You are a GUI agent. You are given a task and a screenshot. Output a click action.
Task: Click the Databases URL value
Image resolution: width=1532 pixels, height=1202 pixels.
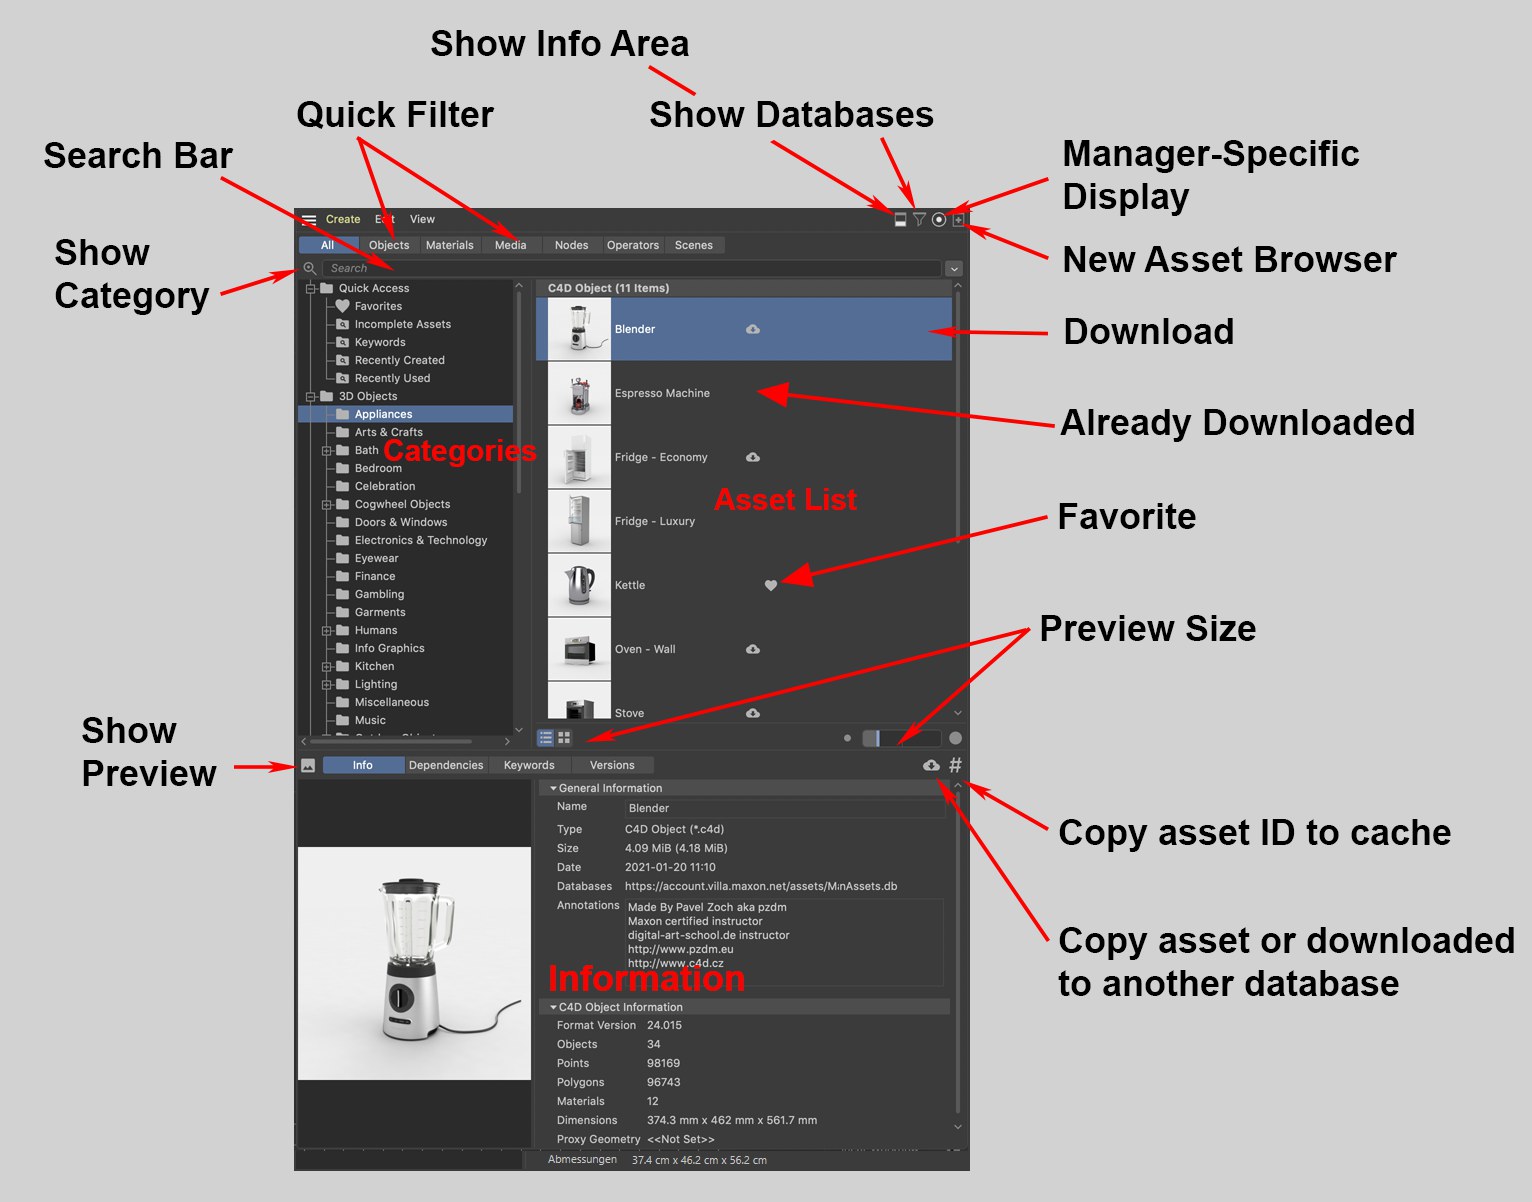(x=761, y=886)
